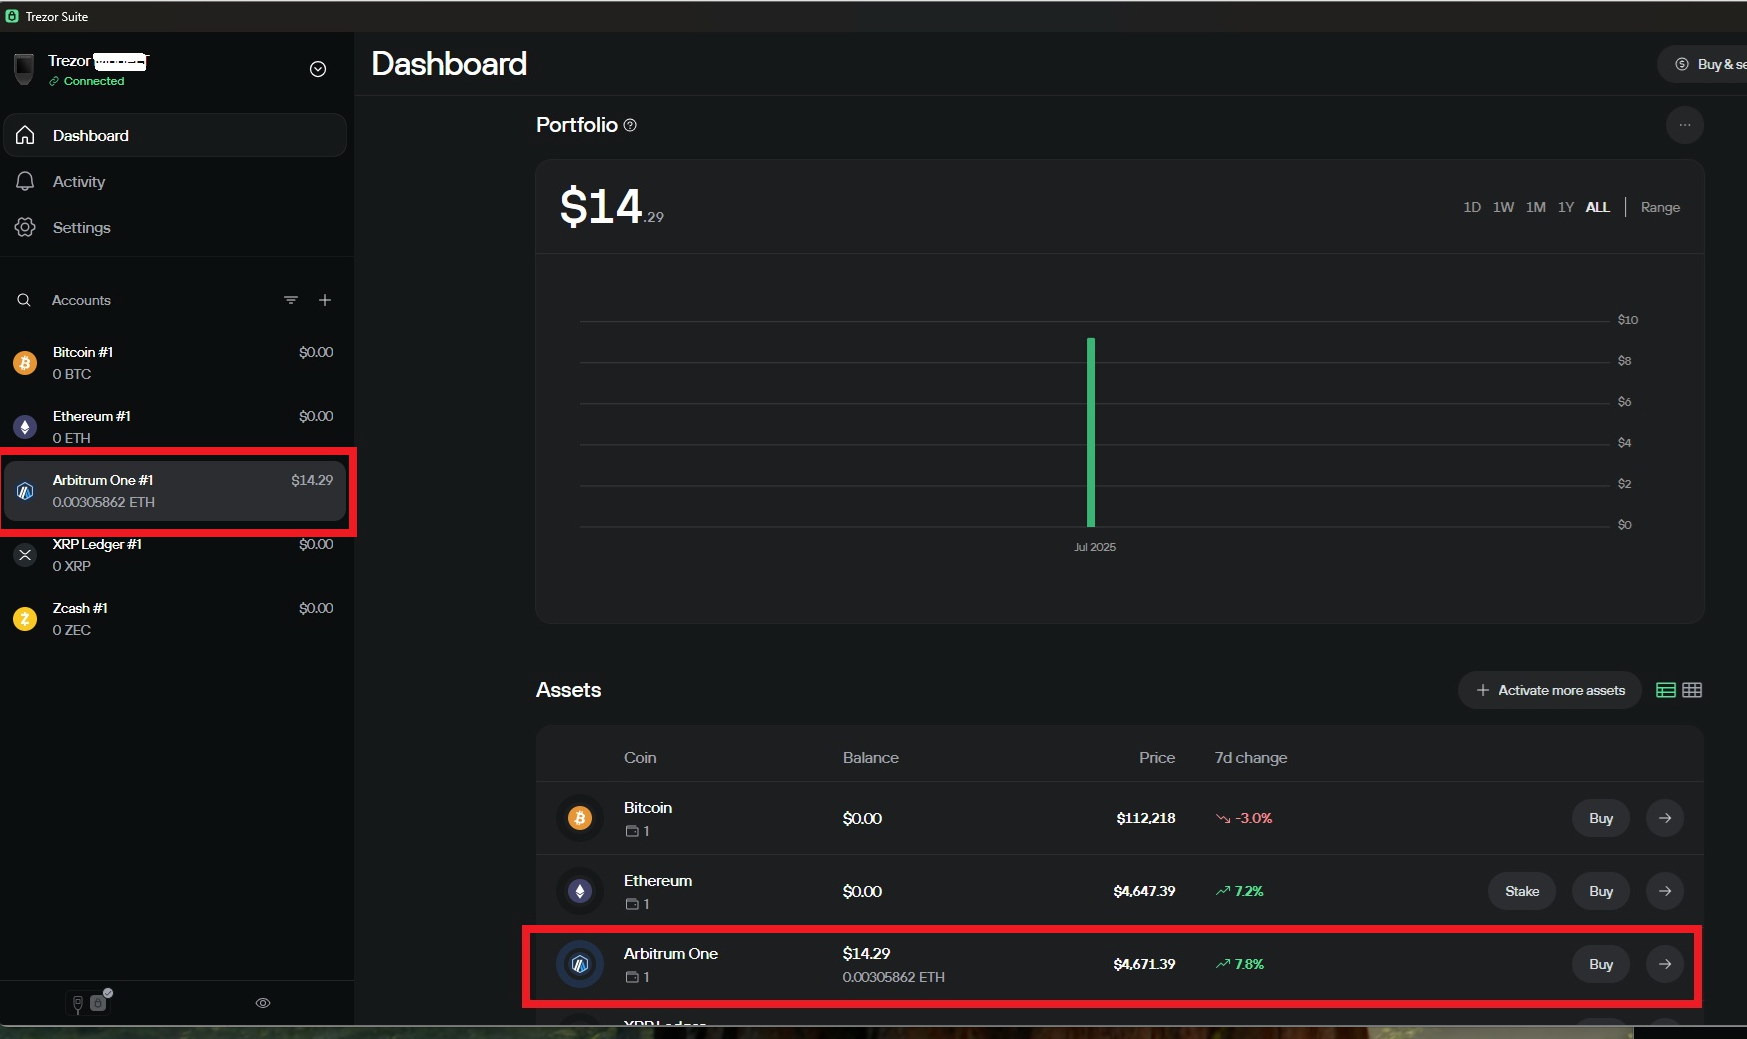Click the Ethereum icon in Assets table
This screenshot has width=1747, height=1039.
pos(580,891)
